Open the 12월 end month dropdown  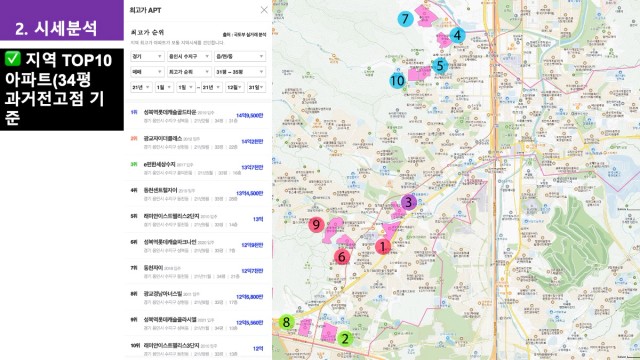point(235,87)
